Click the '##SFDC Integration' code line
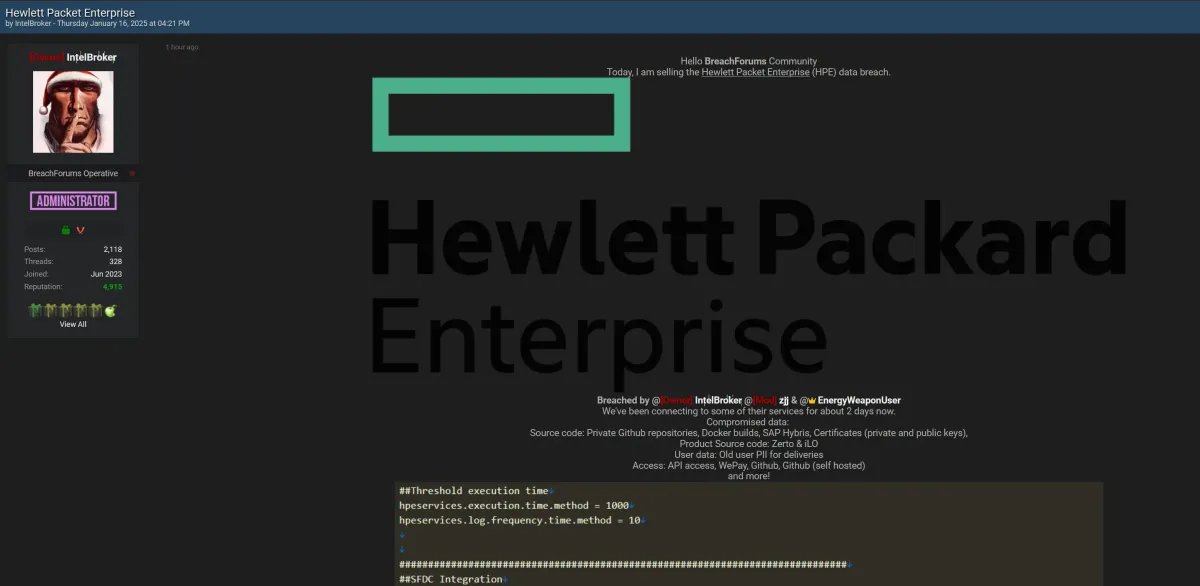 tap(451, 579)
